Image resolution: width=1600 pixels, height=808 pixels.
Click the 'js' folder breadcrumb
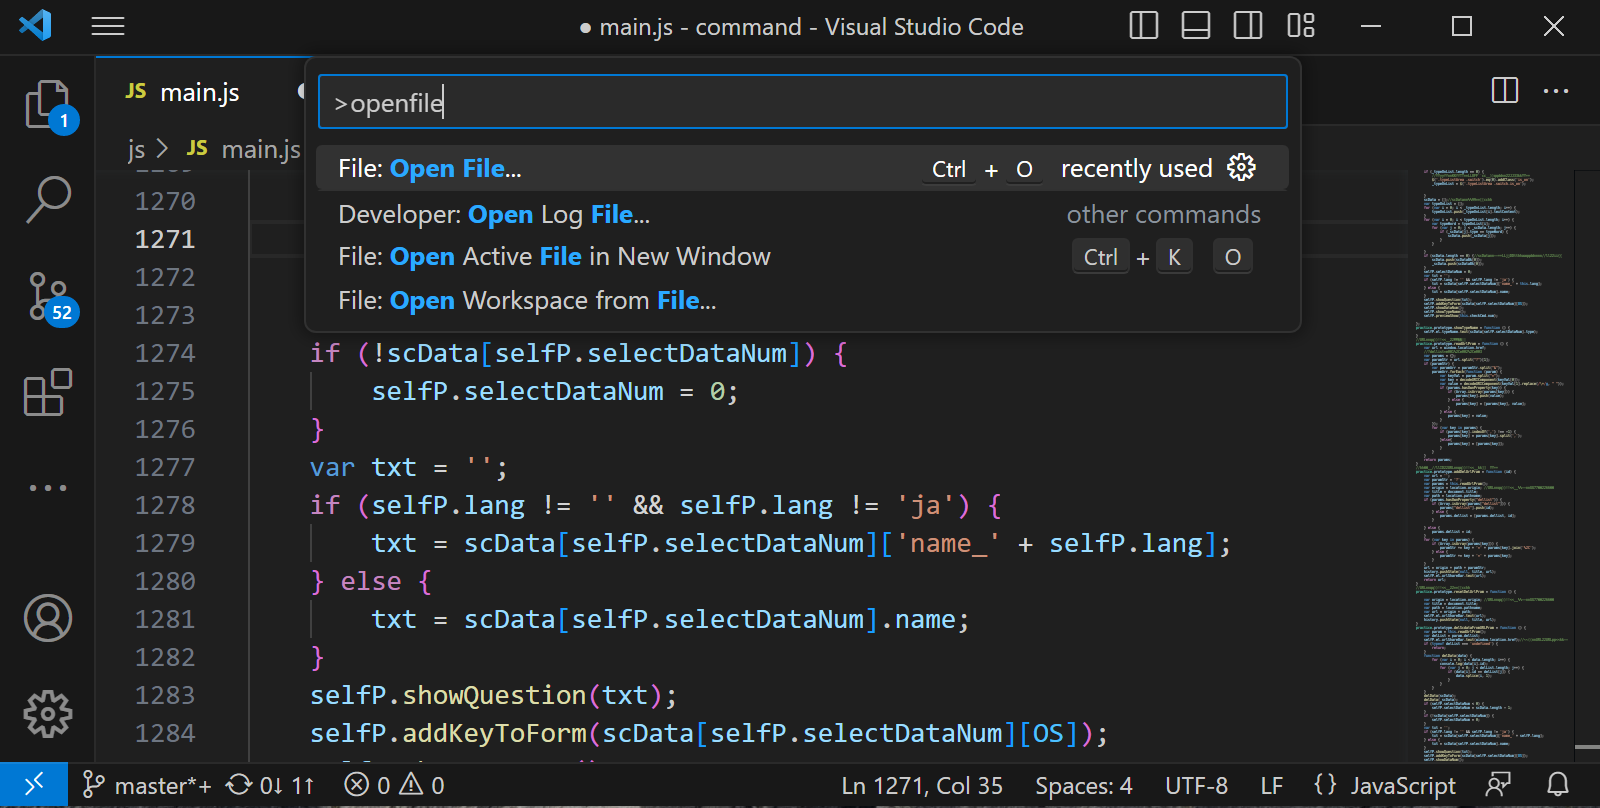136,149
